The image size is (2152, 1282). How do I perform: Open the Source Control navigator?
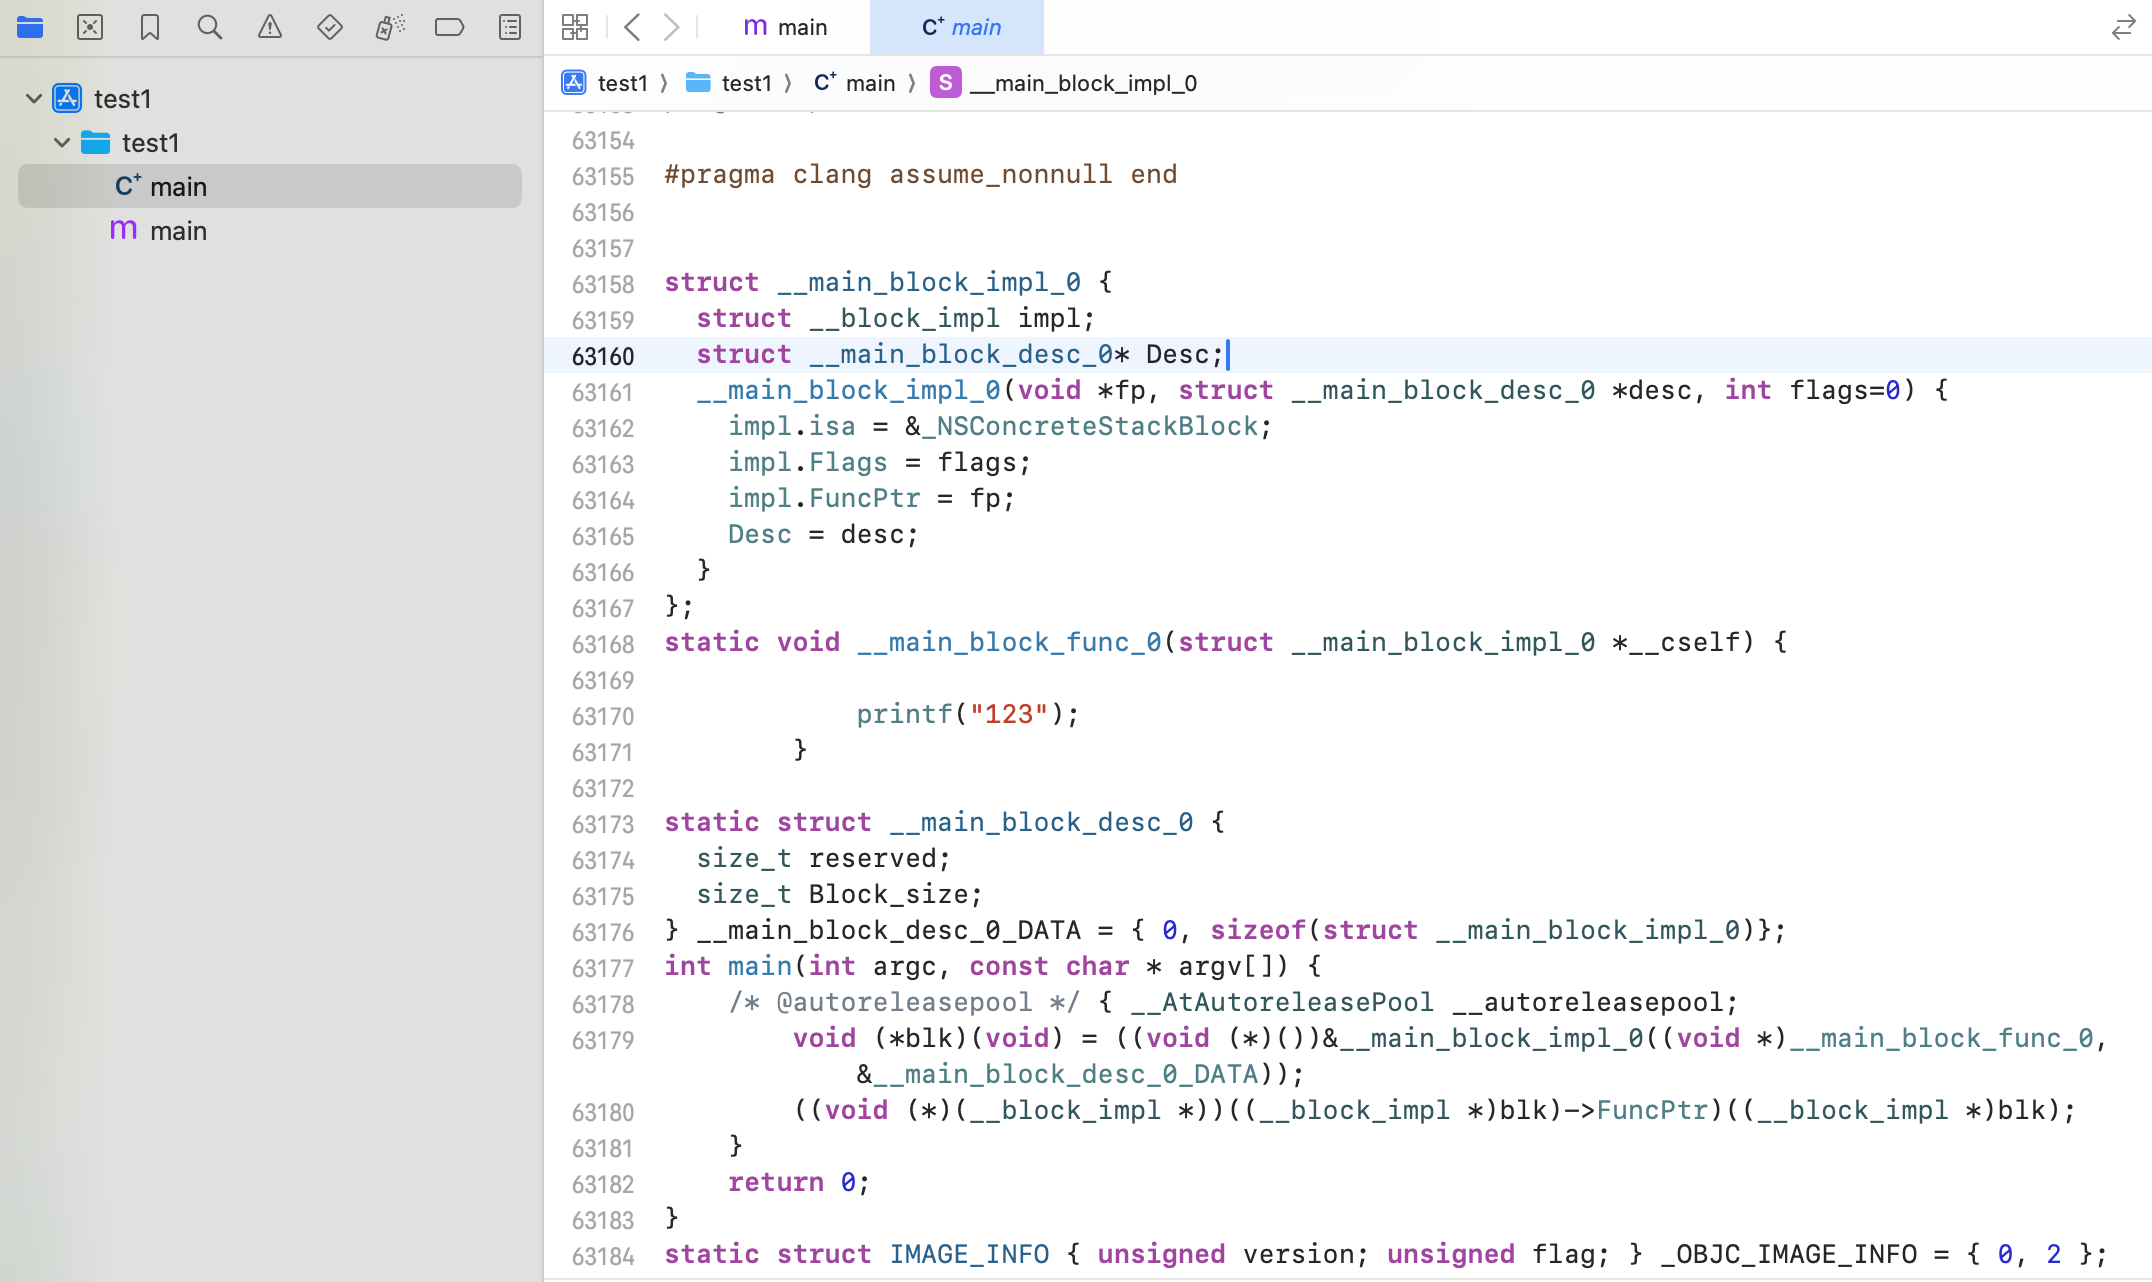pyautogui.click(x=90, y=27)
